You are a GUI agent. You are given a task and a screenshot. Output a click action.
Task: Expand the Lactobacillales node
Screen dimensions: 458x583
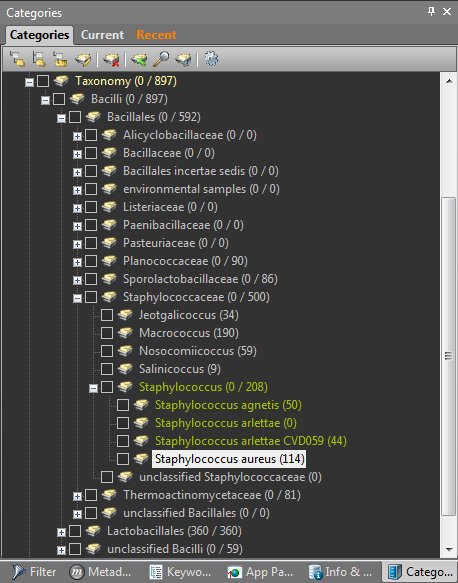[x=61, y=532]
